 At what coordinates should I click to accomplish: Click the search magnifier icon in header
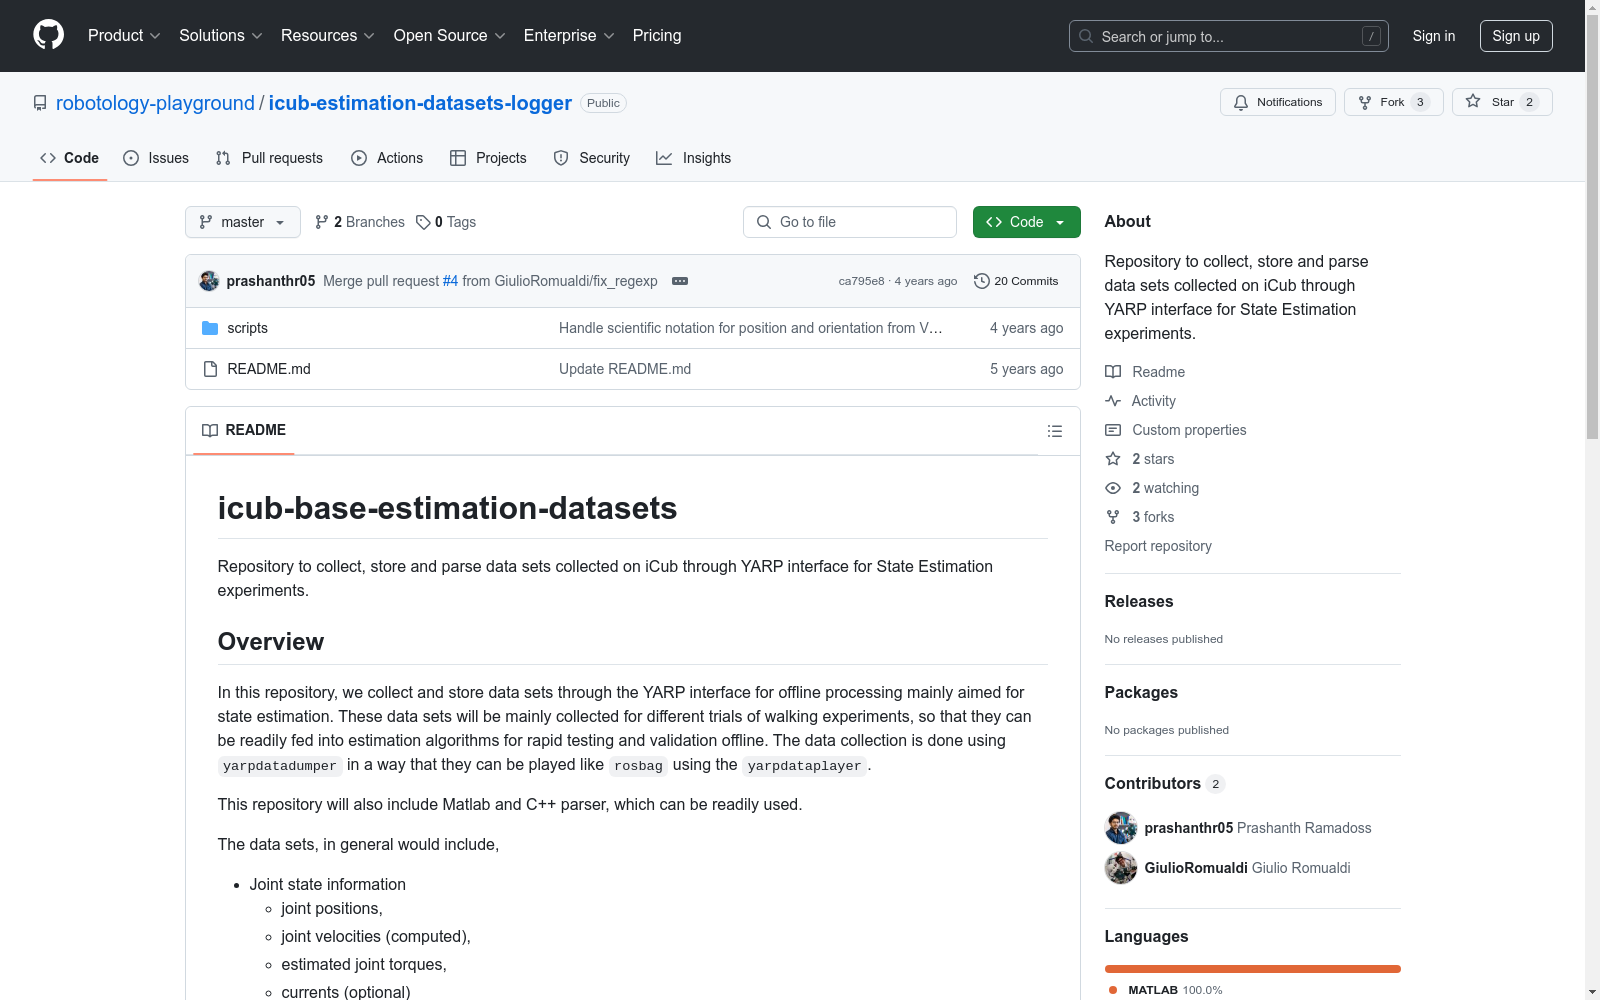pyautogui.click(x=1086, y=36)
